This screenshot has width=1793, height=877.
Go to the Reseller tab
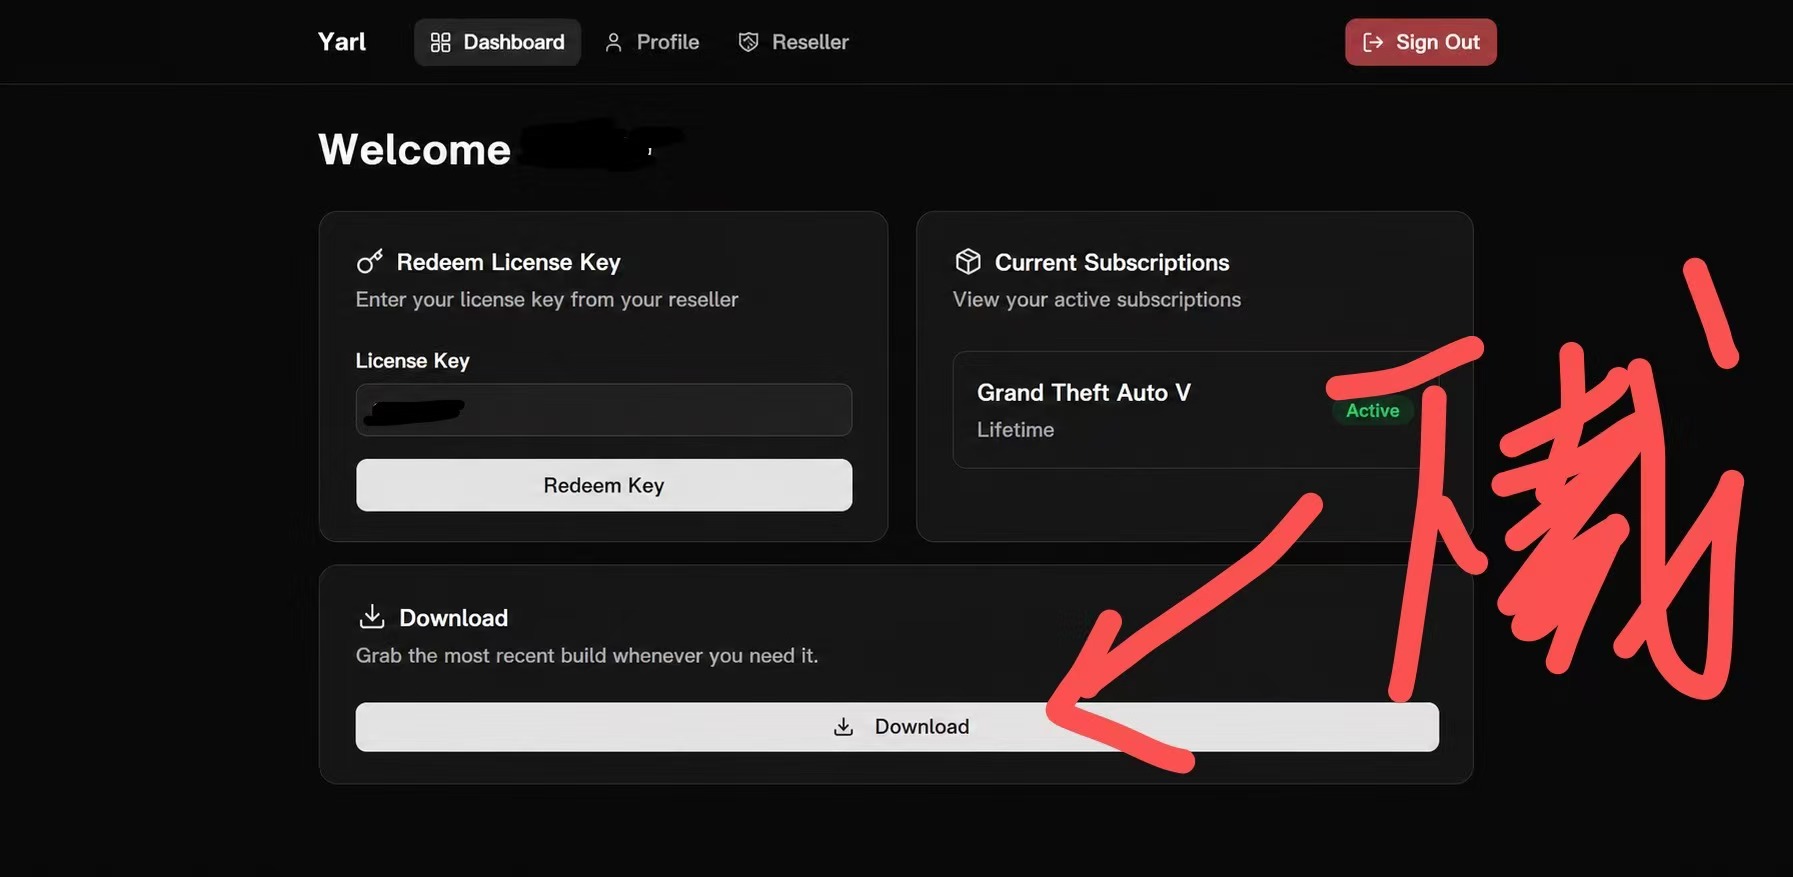[x=794, y=42]
